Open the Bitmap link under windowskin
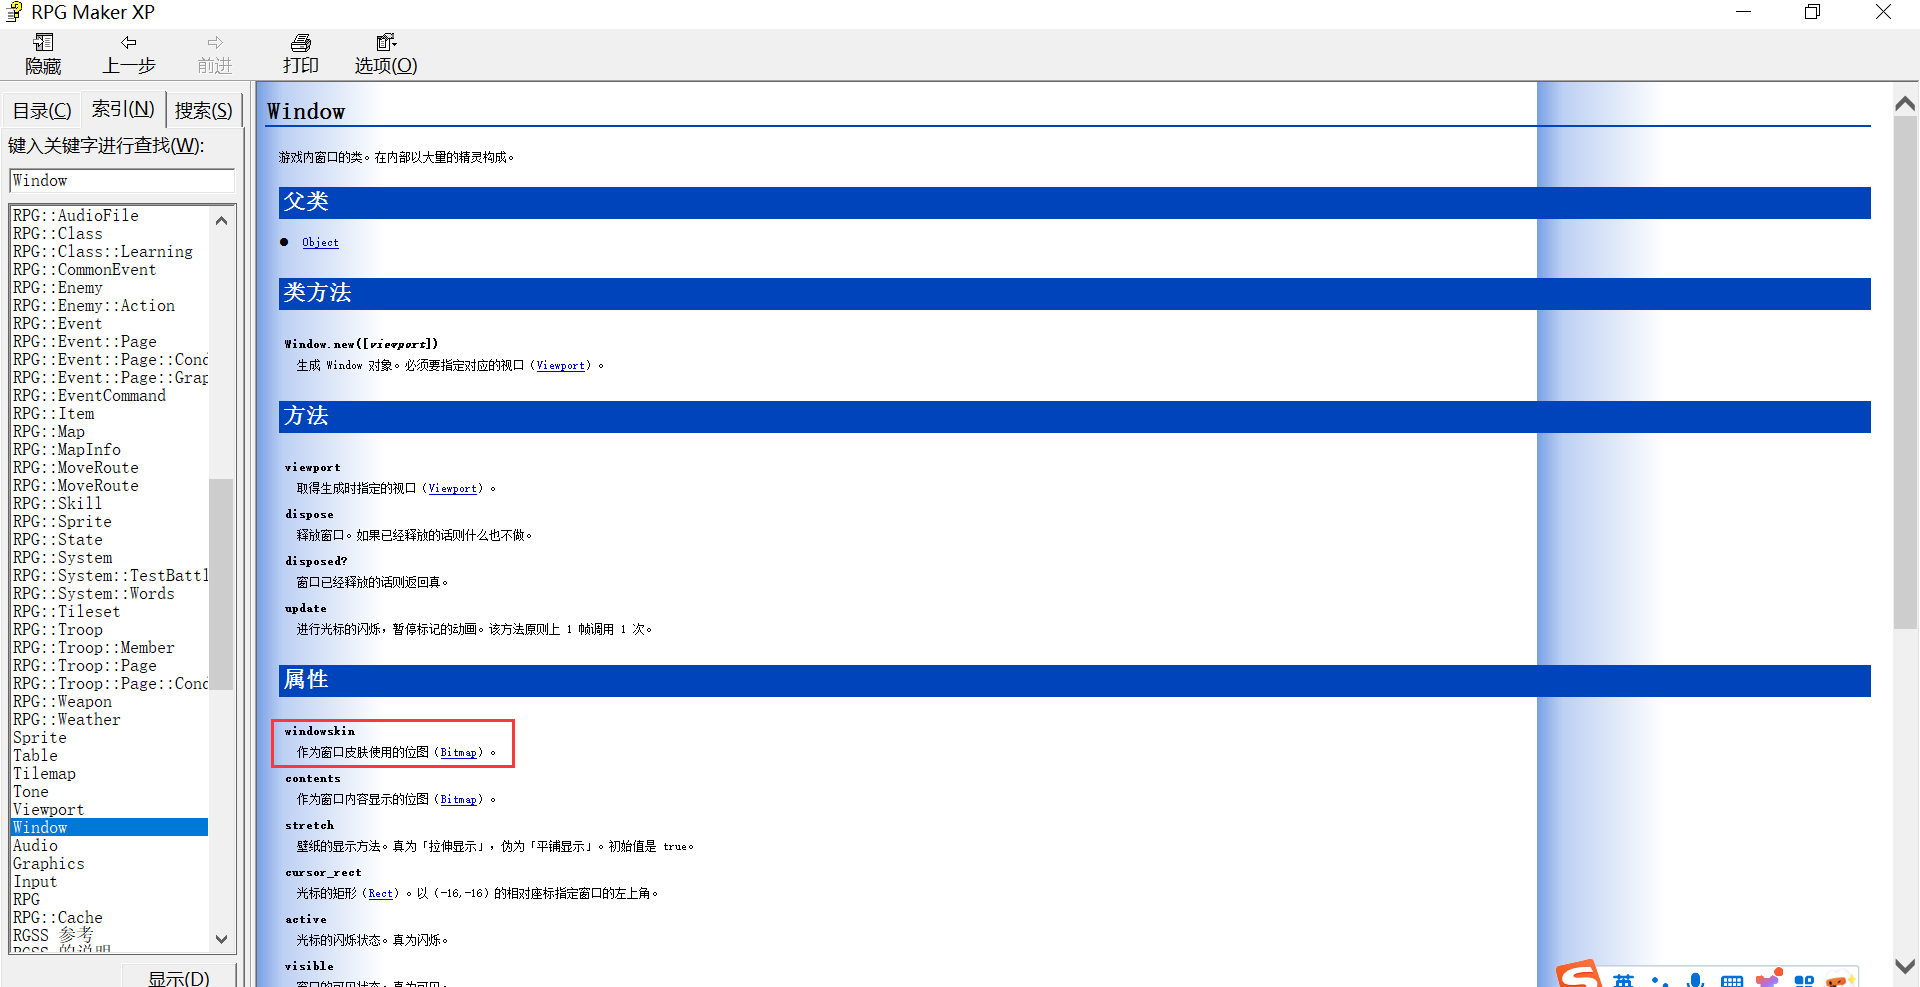This screenshot has width=1920, height=987. pyautogui.click(x=458, y=752)
